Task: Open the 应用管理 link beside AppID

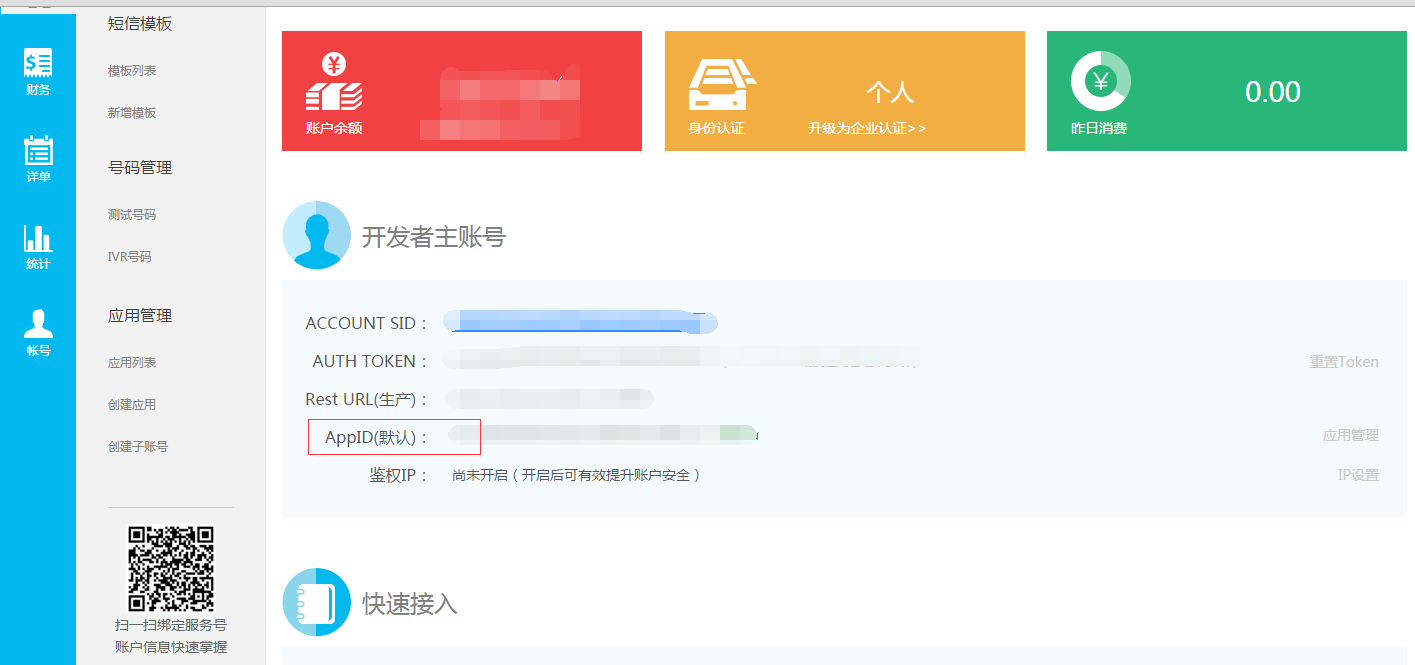Action: (x=1351, y=436)
